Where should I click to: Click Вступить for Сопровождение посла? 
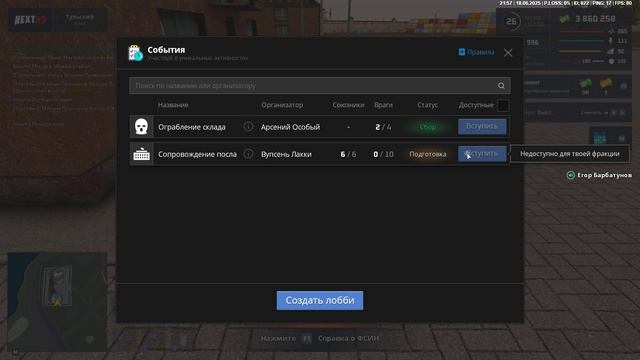[x=482, y=154]
